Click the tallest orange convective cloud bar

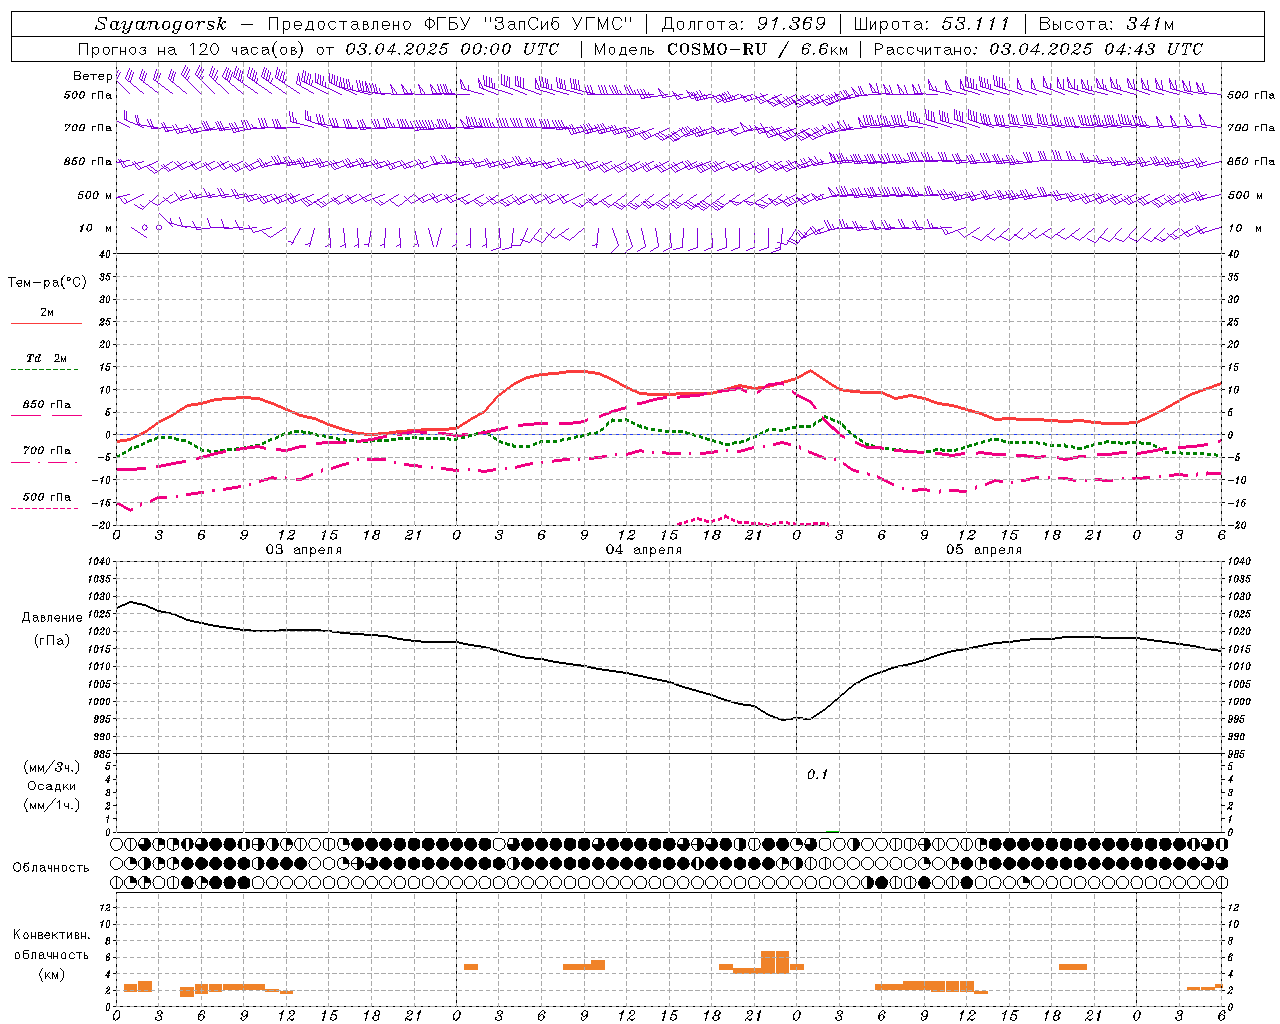(775, 962)
